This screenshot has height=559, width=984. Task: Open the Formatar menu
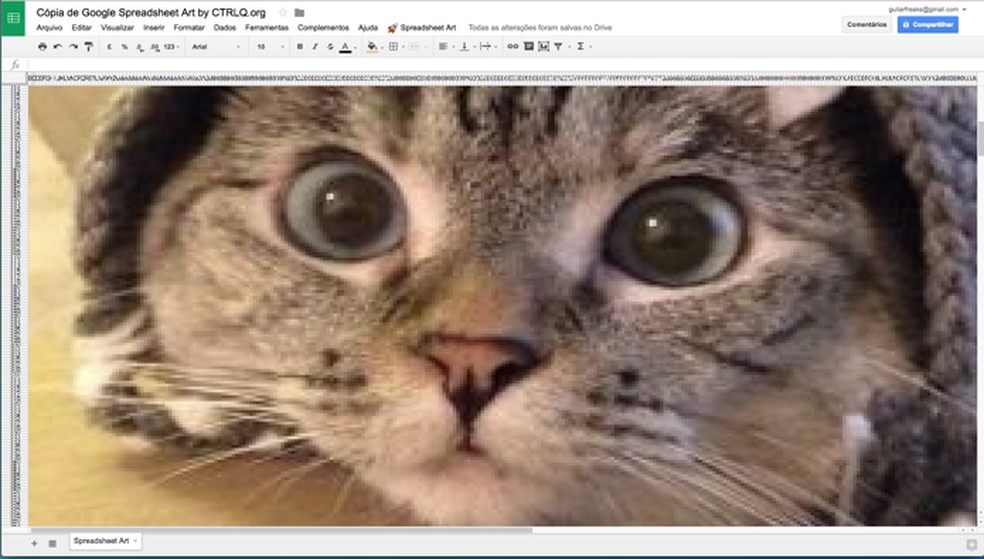coord(189,28)
